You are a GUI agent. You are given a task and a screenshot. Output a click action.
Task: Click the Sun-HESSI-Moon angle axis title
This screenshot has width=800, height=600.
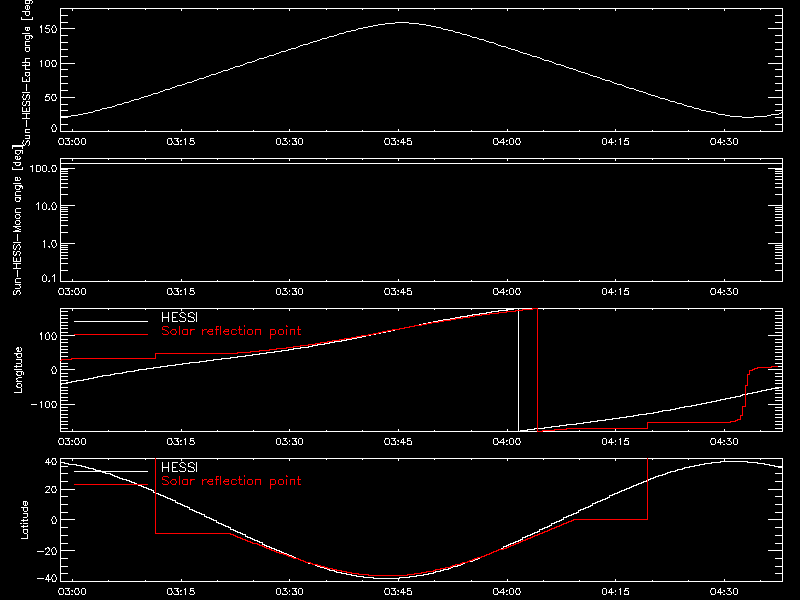tap(18, 220)
